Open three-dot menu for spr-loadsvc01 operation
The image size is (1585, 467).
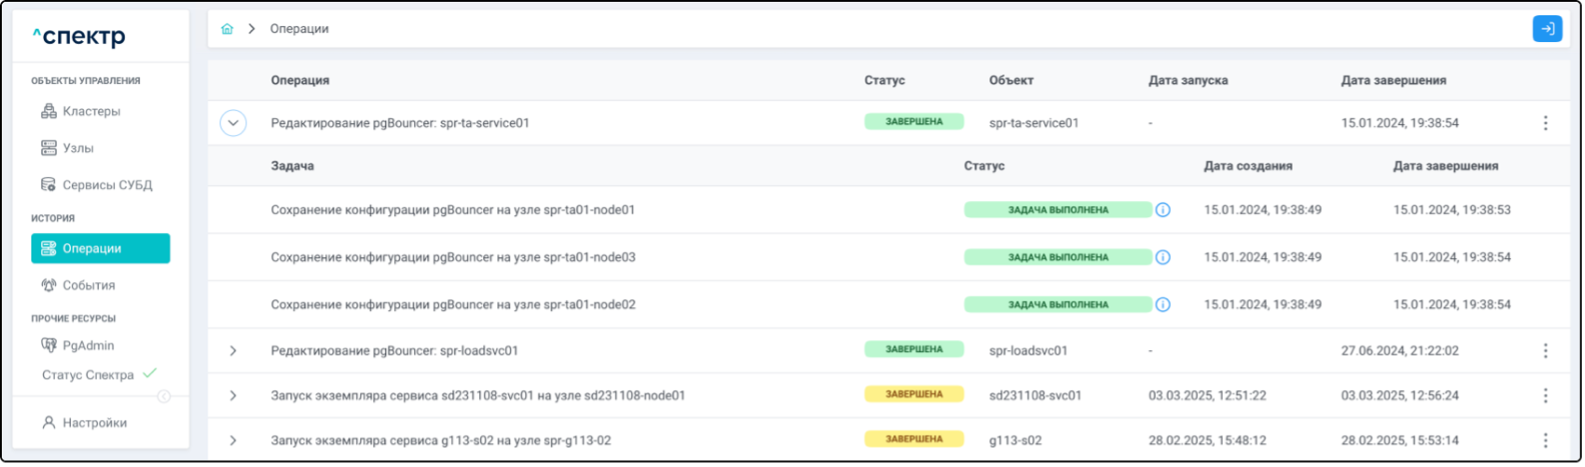click(1545, 351)
